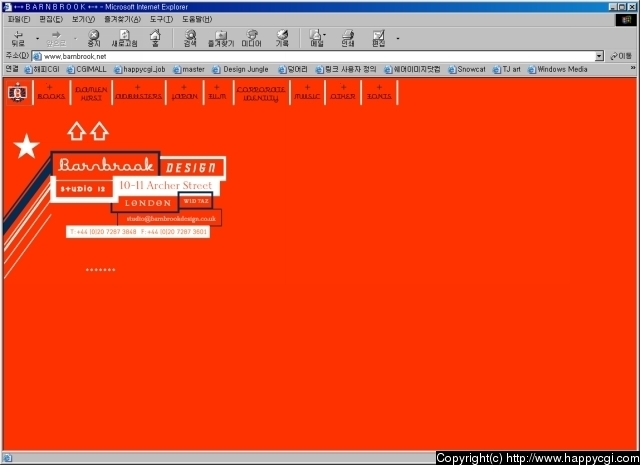Click the white star graphic
The image size is (640, 465).
coord(27,146)
